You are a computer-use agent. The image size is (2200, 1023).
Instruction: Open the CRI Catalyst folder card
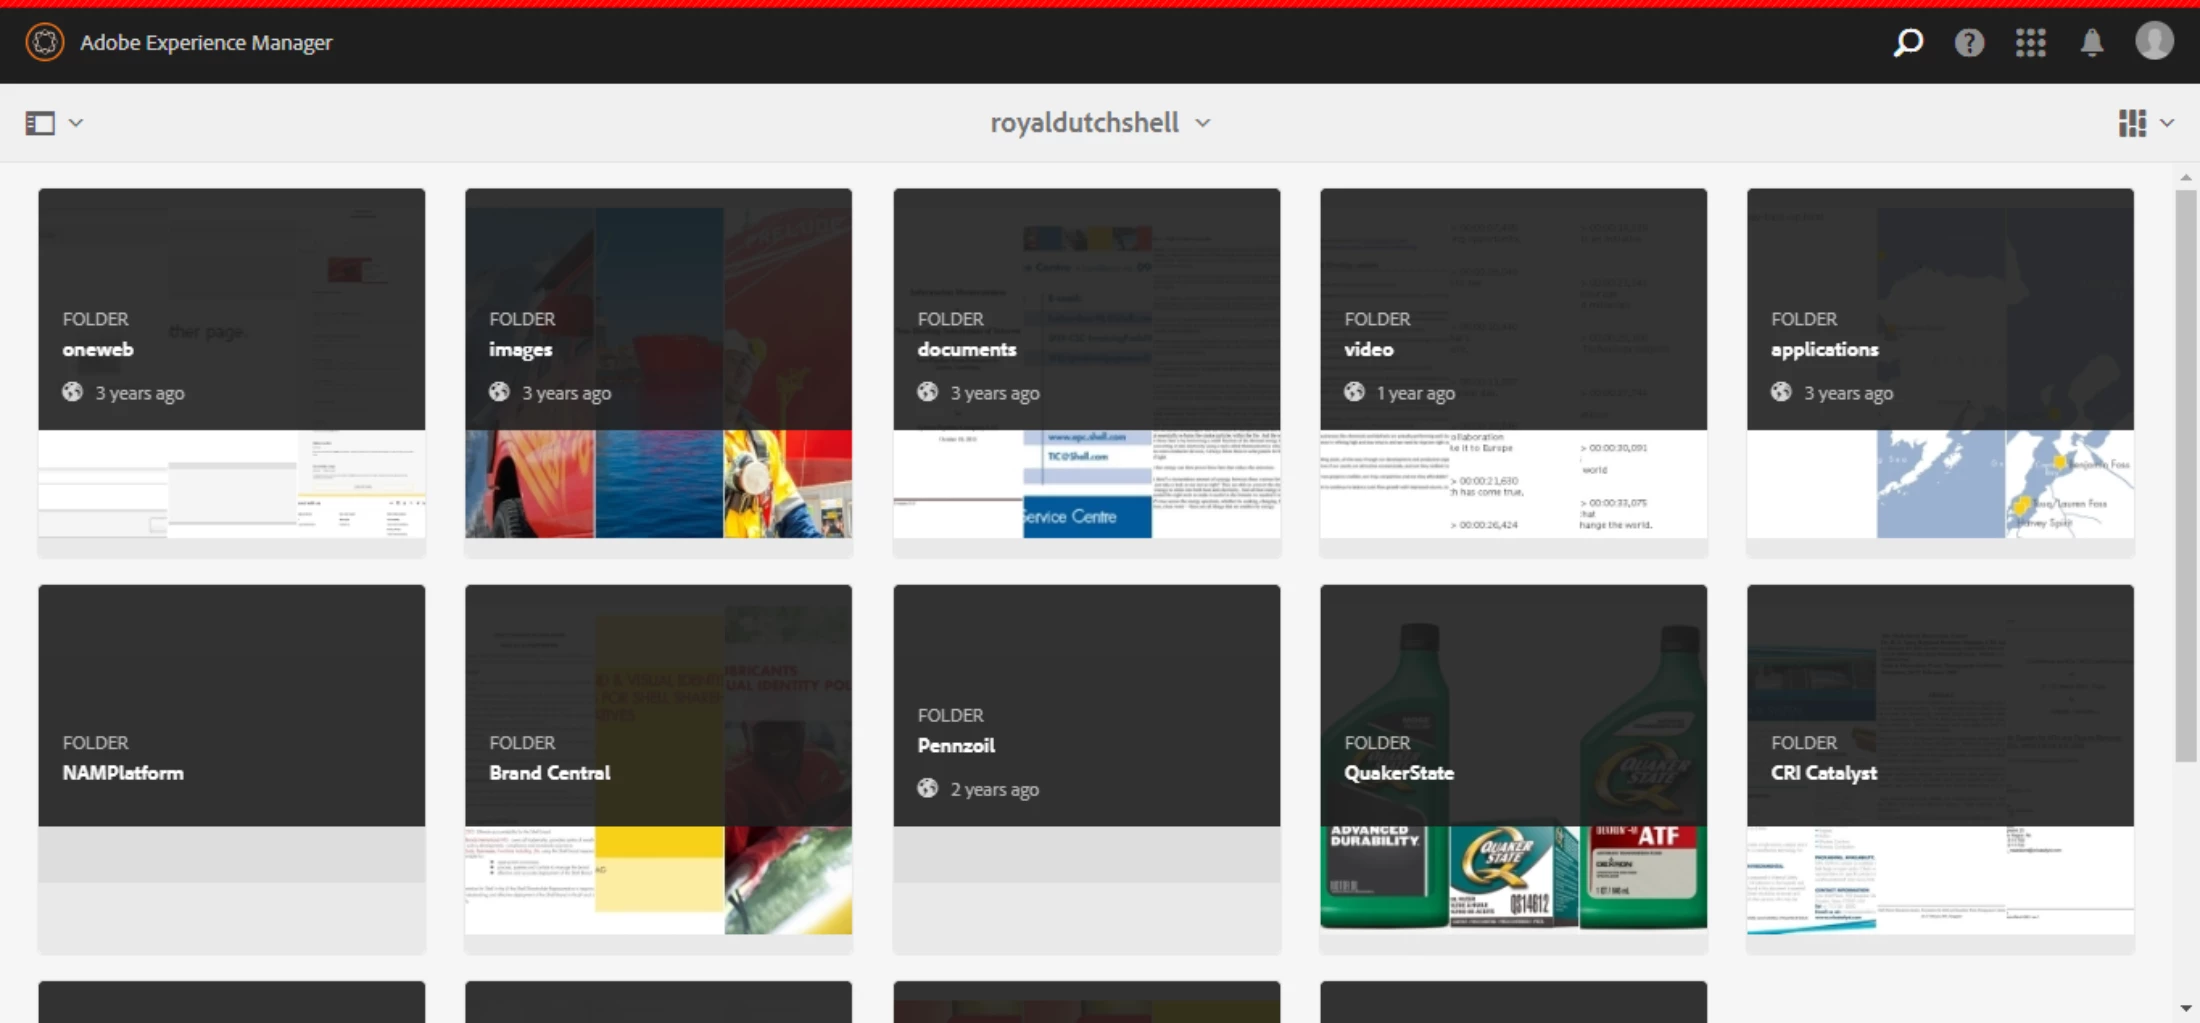(1941, 768)
